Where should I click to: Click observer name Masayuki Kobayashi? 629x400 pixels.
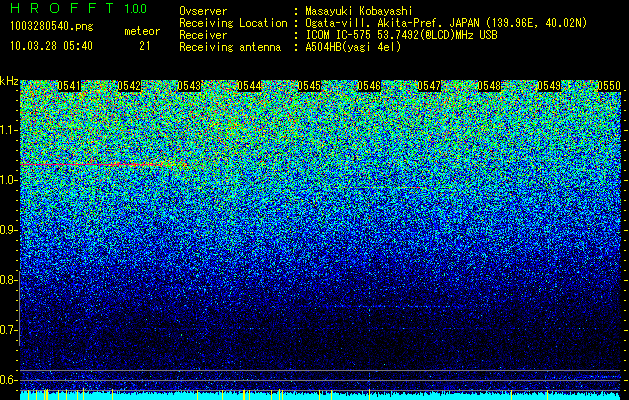359,12
